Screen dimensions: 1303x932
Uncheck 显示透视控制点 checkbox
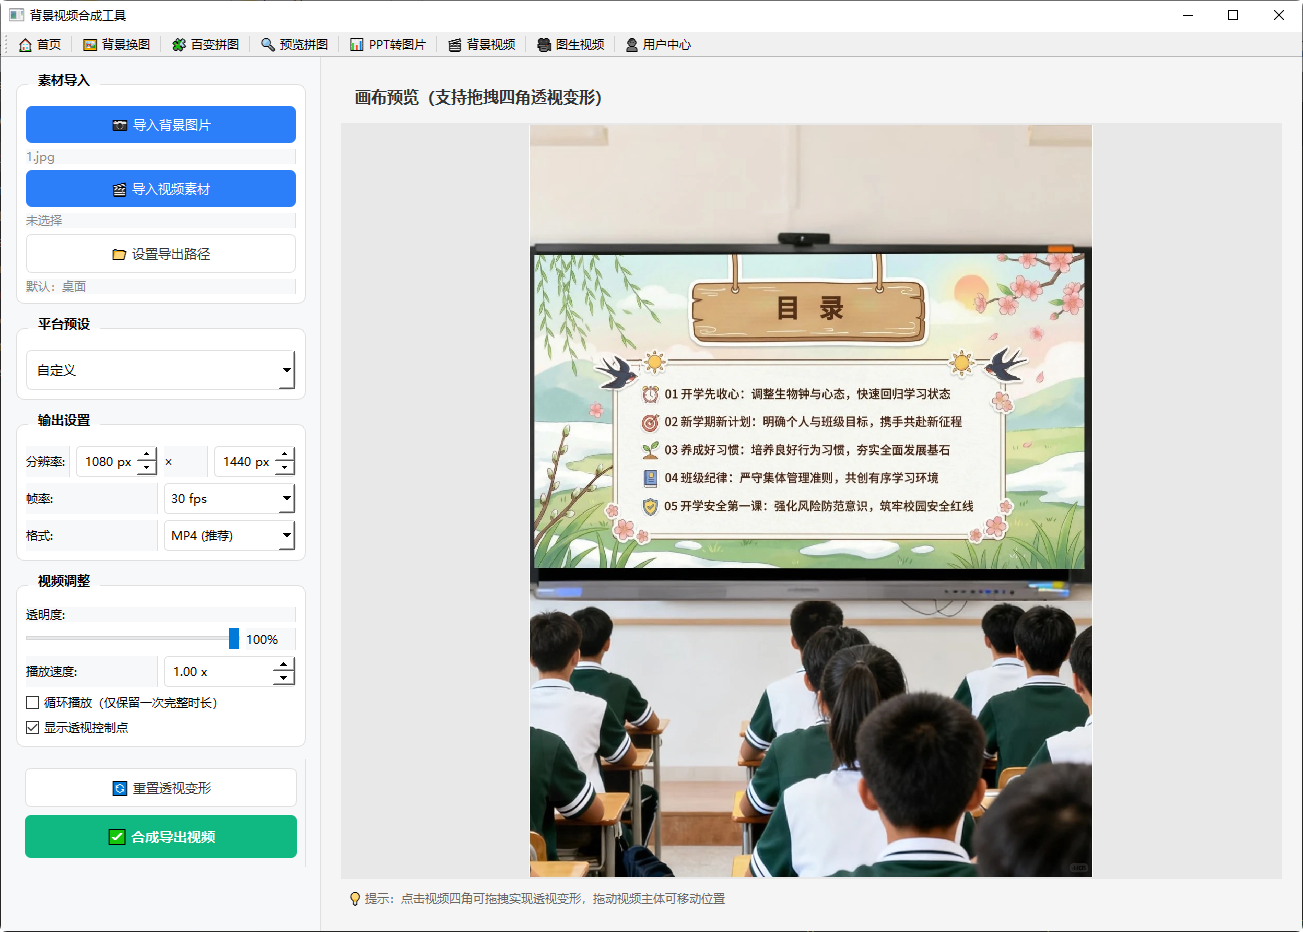[33, 728]
